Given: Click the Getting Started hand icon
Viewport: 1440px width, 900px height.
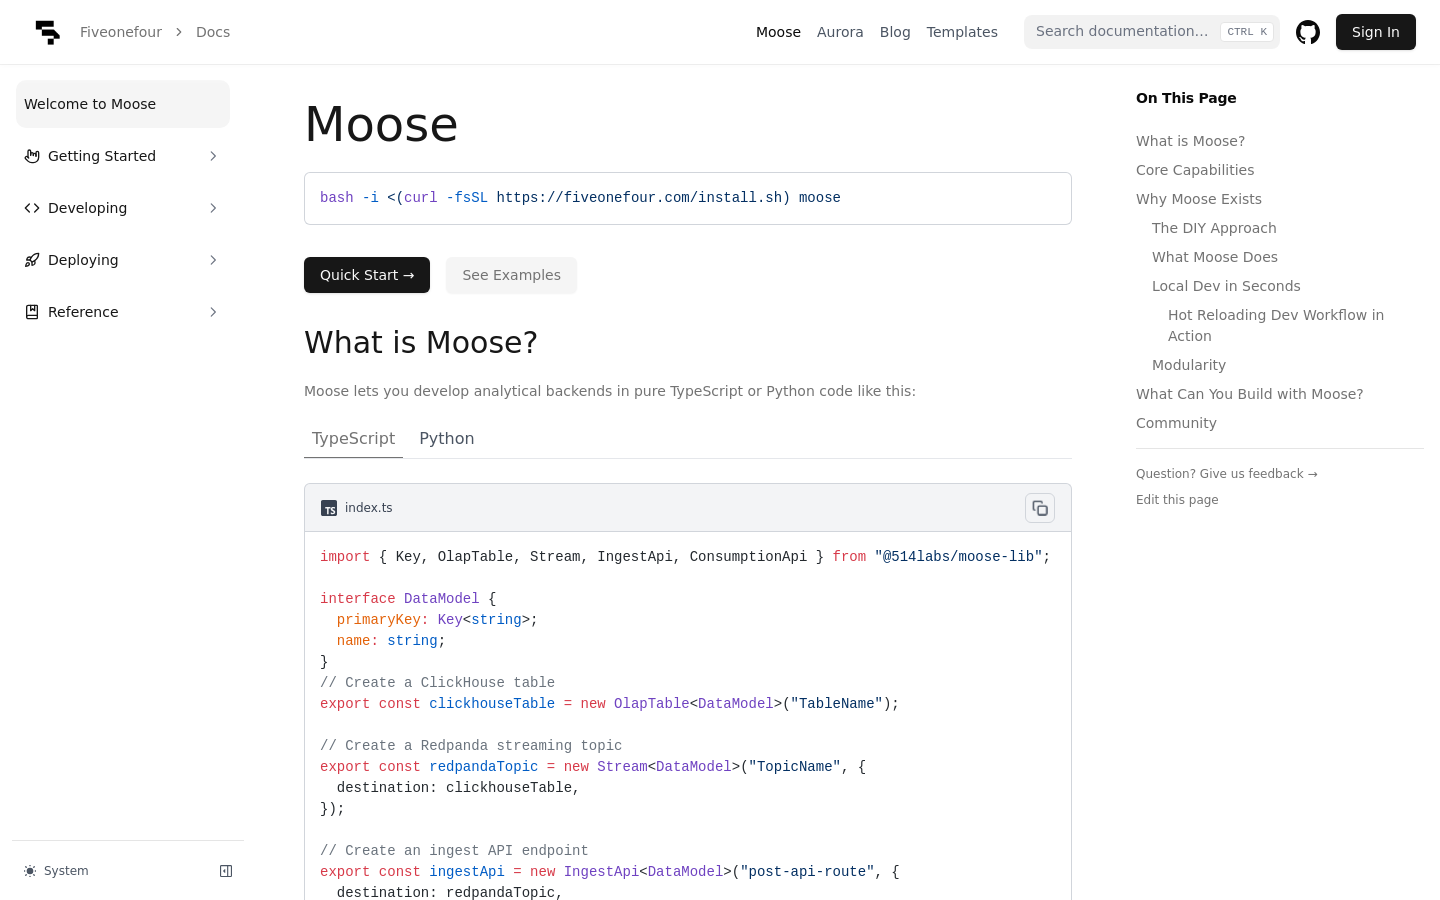Looking at the screenshot, I should [x=32, y=156].
